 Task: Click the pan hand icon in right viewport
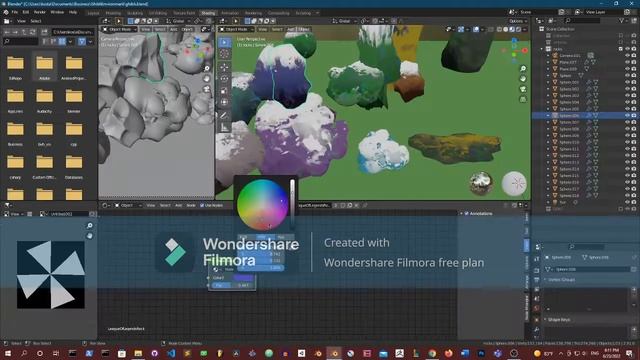(523, 79)
